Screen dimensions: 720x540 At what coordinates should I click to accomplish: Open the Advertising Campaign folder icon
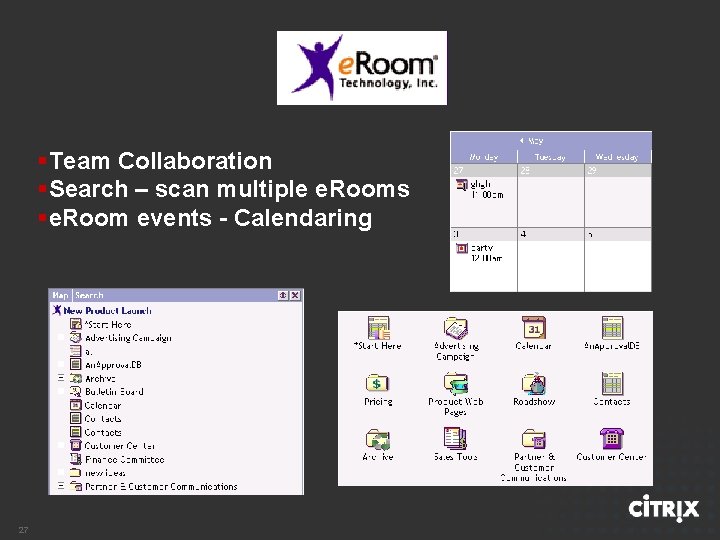(456, 328)
